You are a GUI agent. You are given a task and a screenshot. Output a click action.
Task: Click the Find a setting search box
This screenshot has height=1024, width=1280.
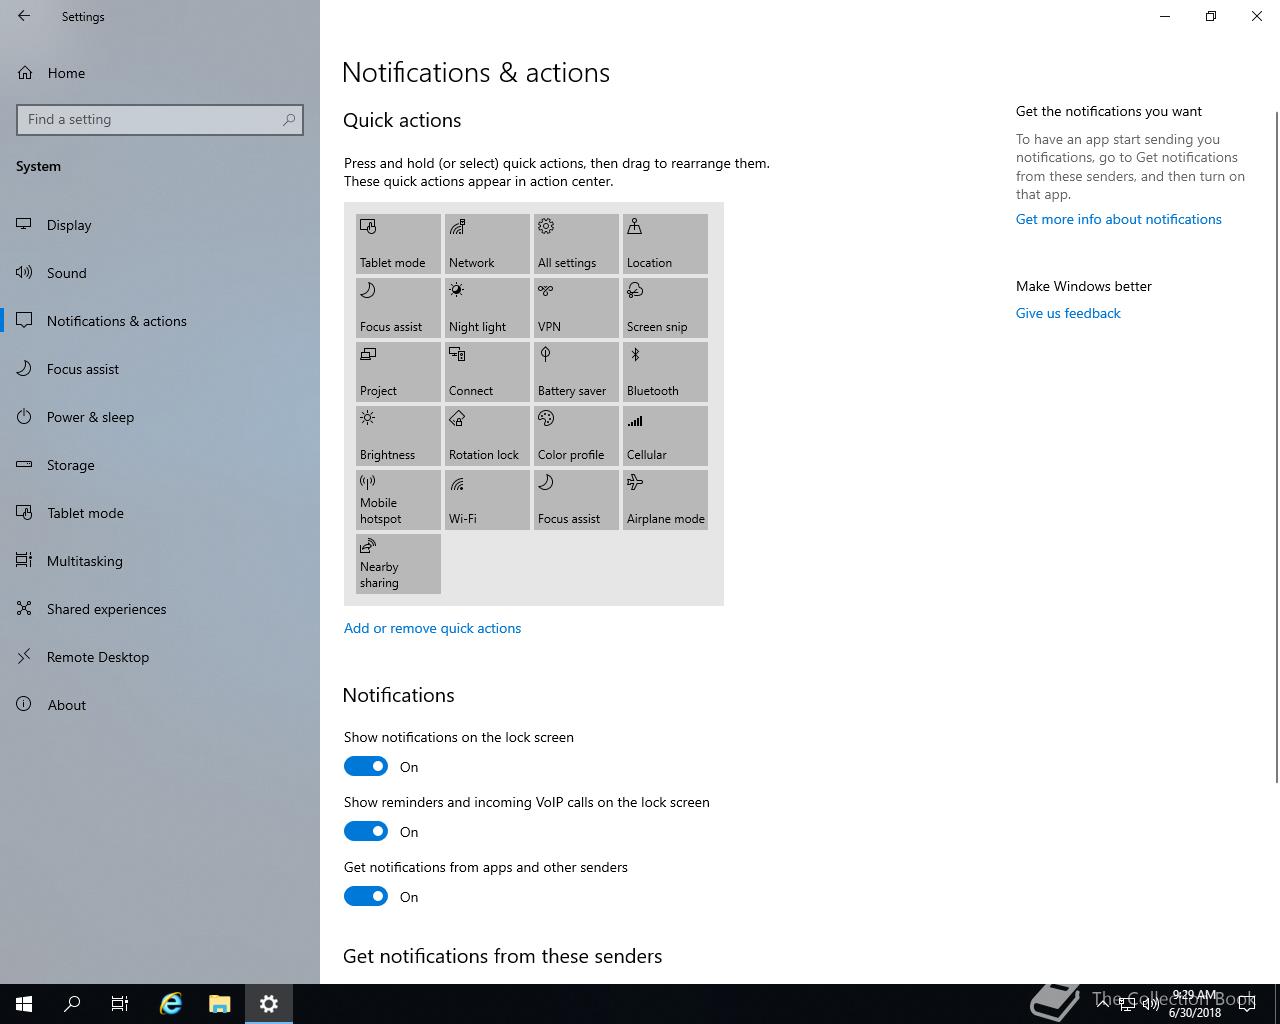coord(160,119)
